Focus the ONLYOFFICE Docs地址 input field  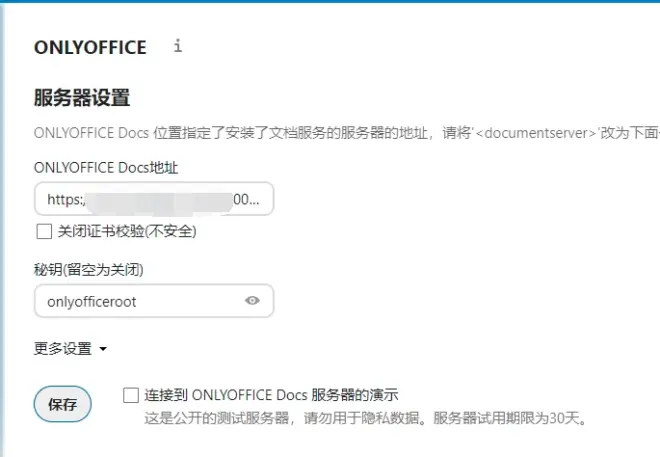154,199
